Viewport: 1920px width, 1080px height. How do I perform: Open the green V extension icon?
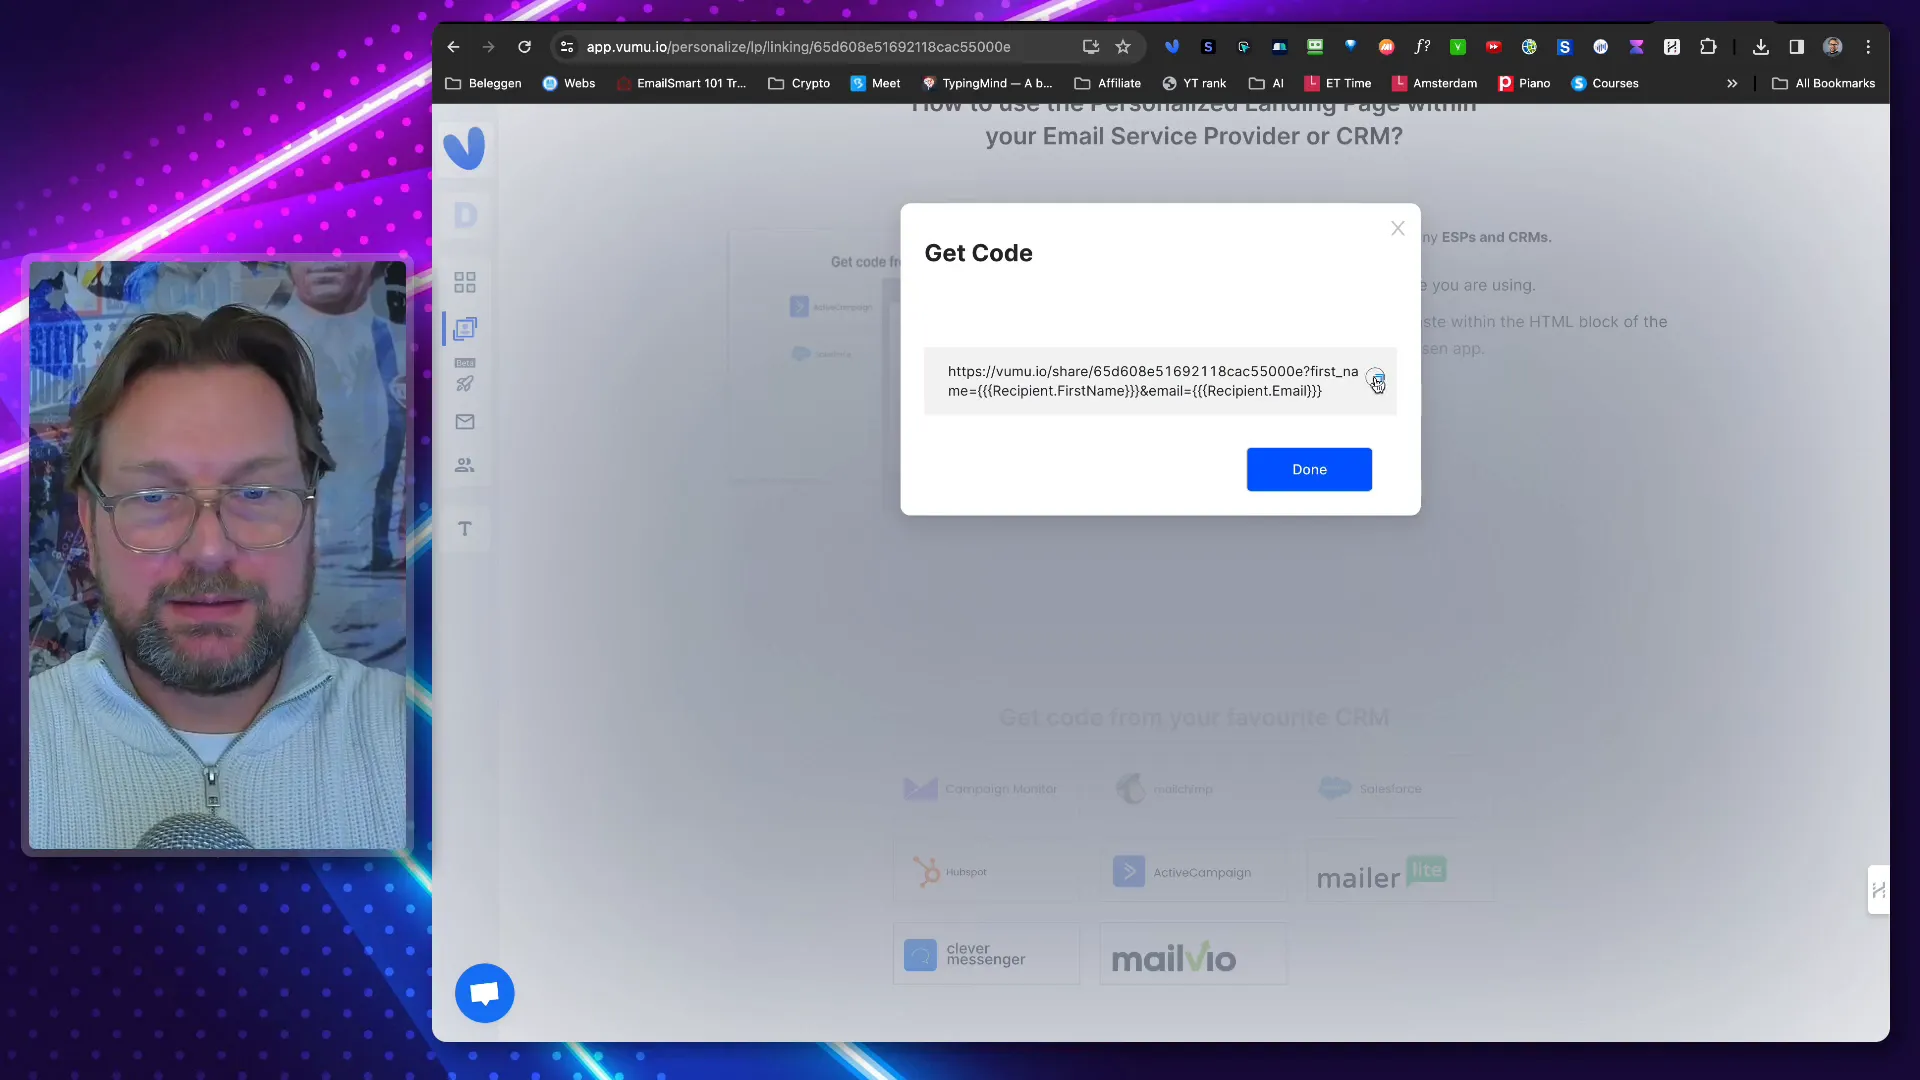point(1458,47)
